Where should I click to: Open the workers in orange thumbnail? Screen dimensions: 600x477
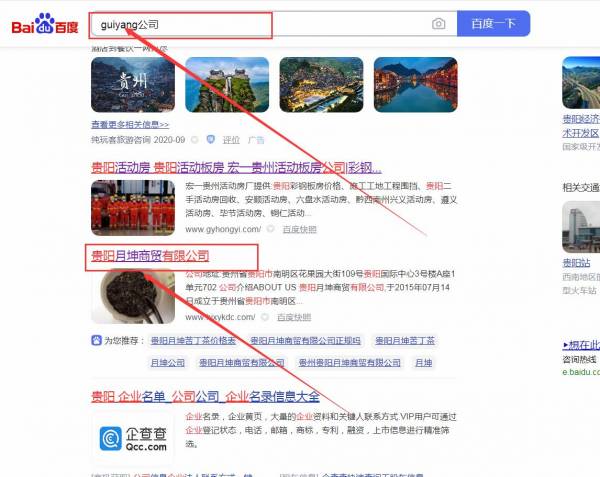[131, 207]
